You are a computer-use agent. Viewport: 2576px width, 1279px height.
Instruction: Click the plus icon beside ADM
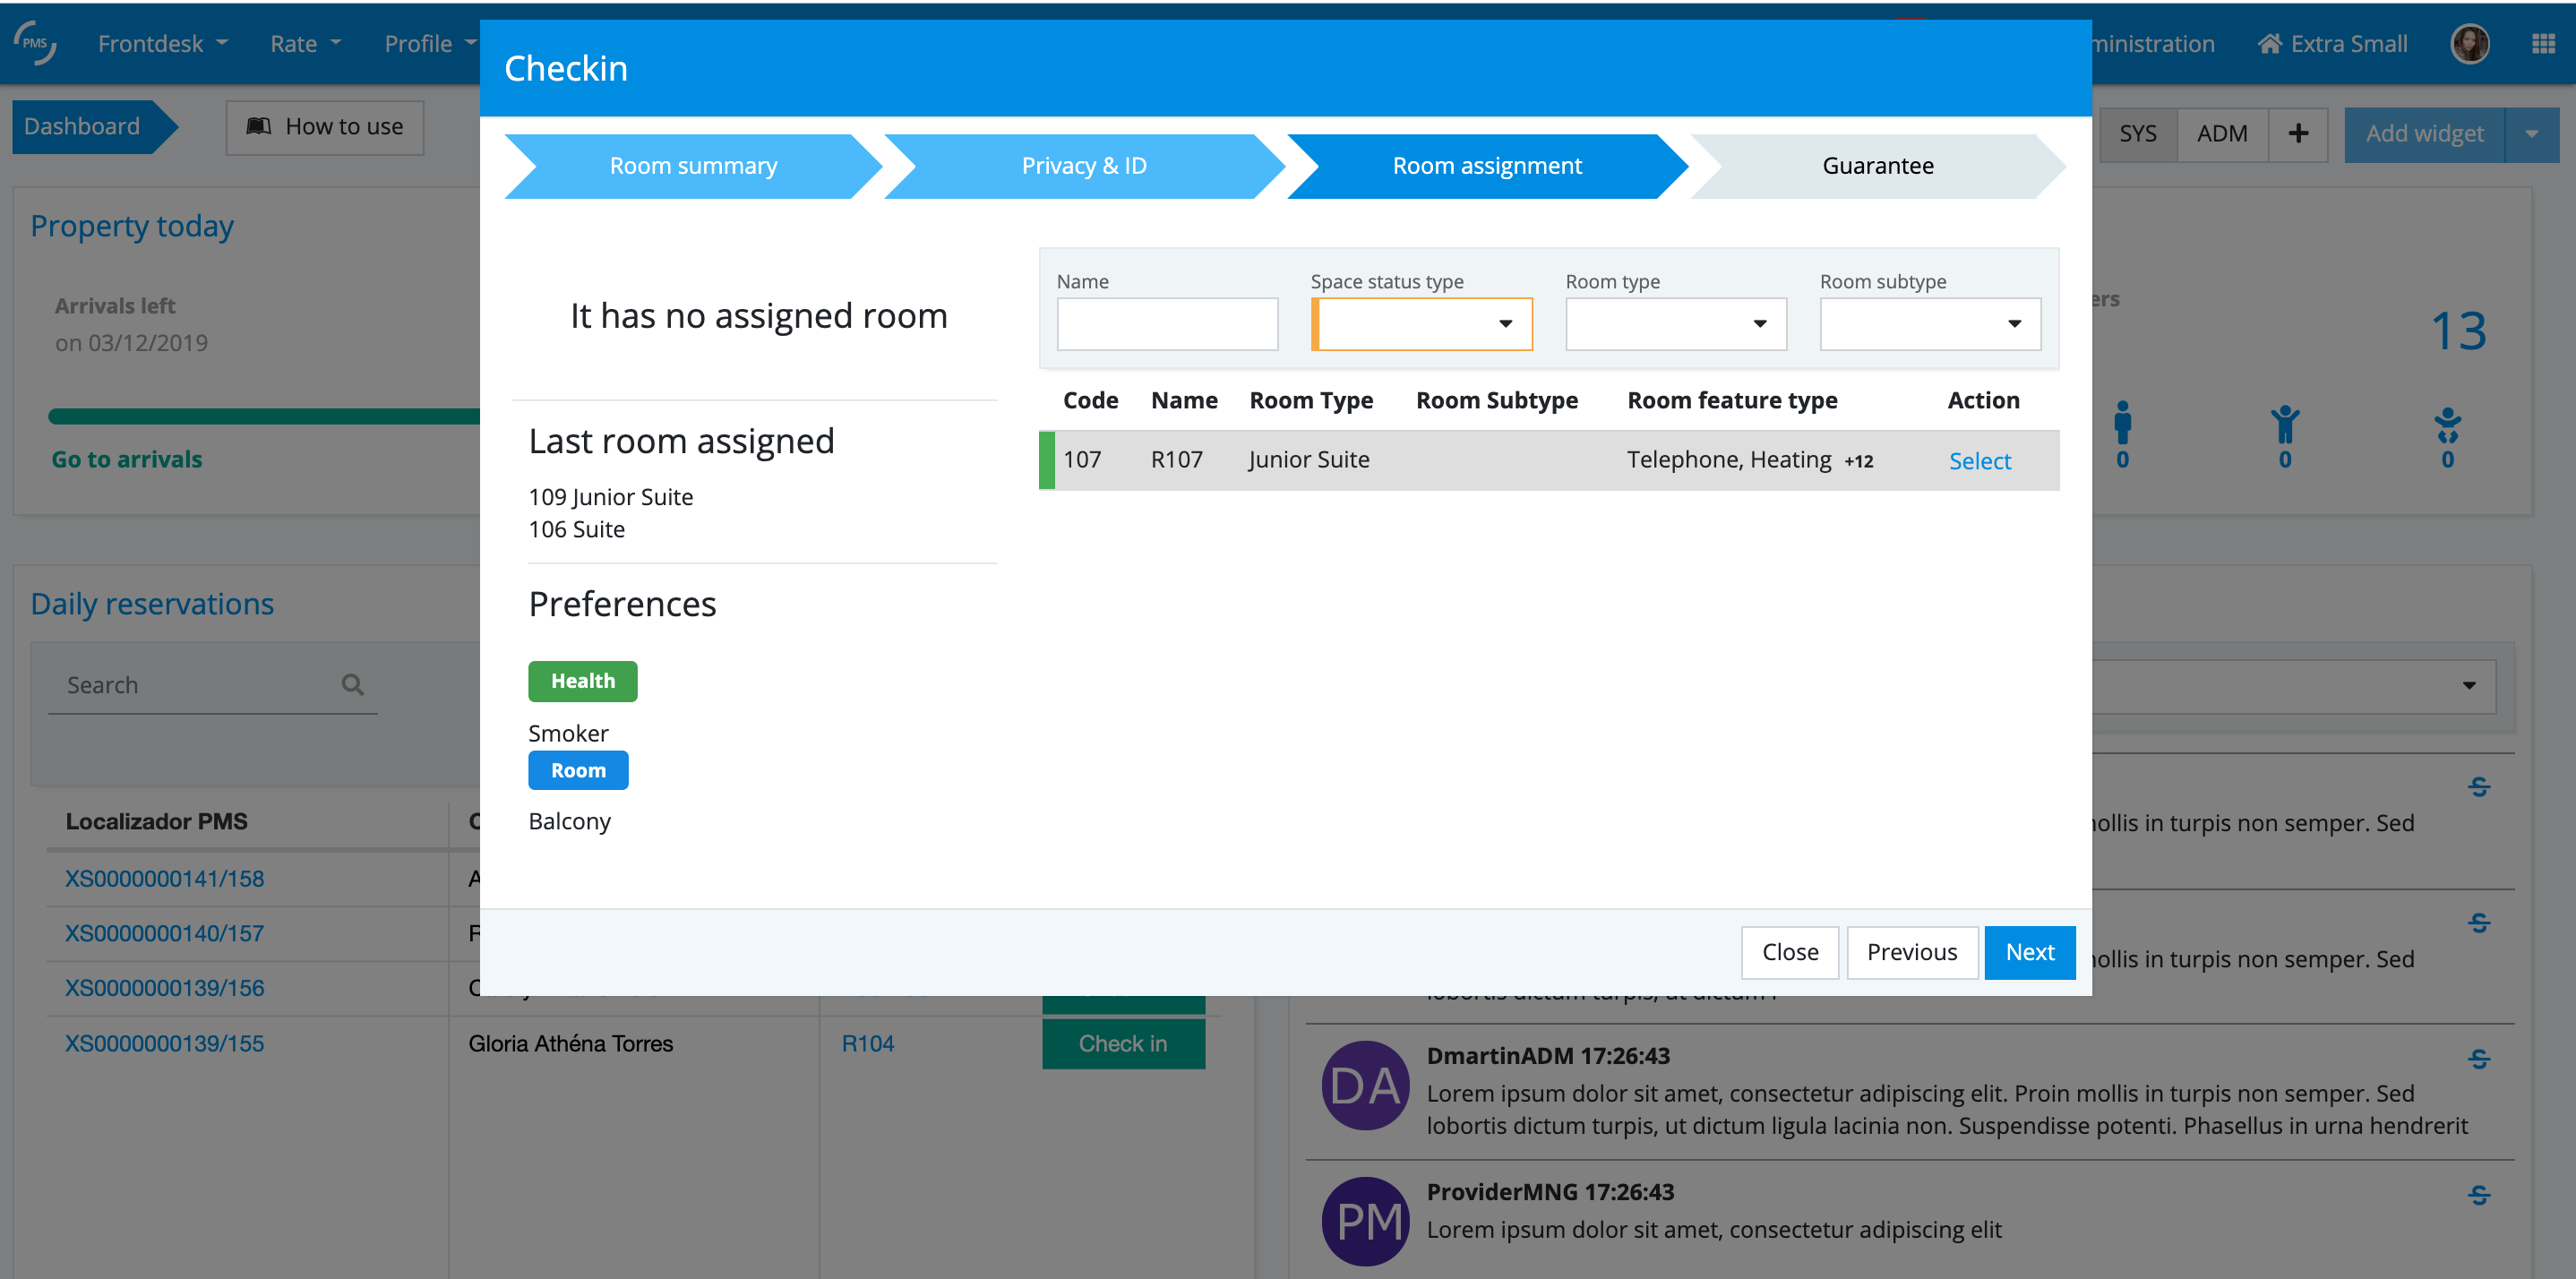tap(2298, 133)
